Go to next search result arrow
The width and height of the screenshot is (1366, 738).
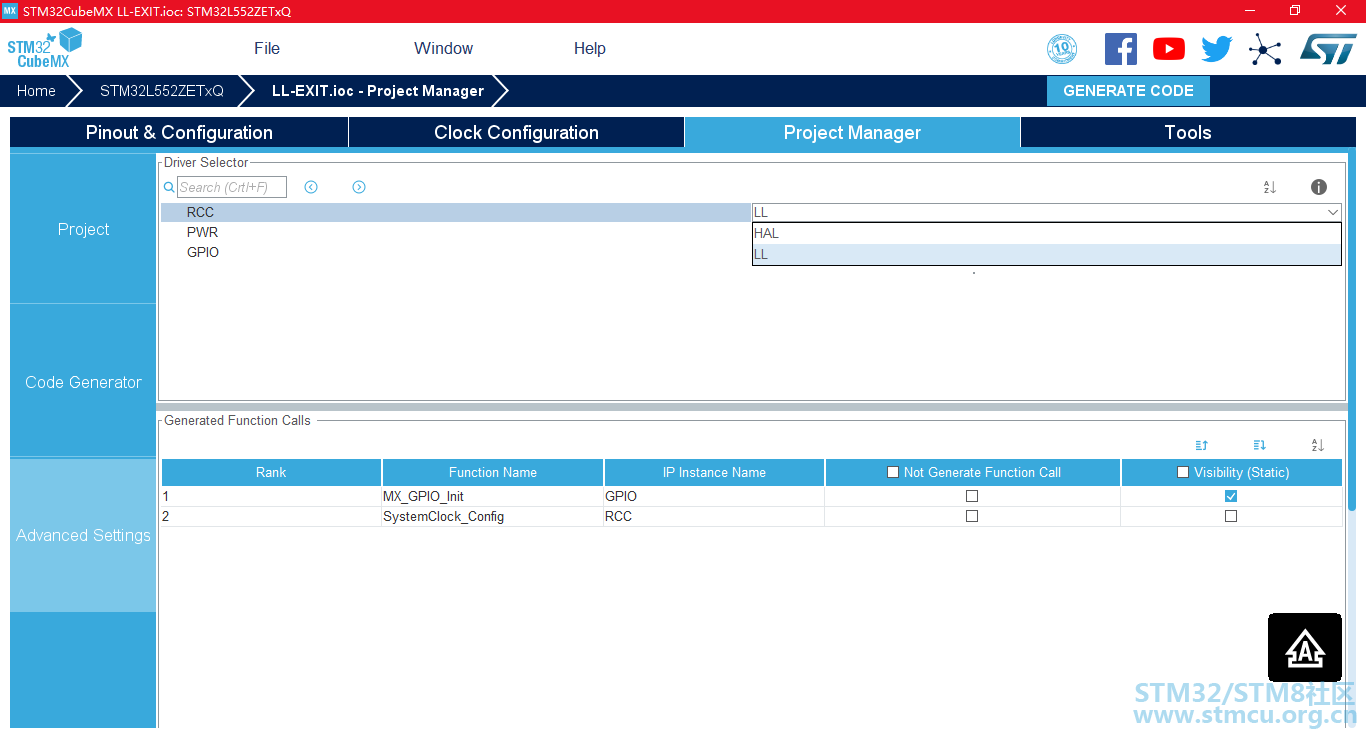359,187
